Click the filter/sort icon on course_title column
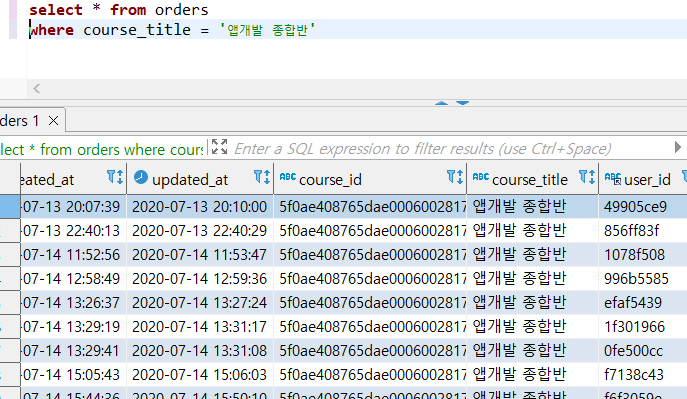Image resolution: width=687 pixels, height=399 pixels. pos(587,177)
